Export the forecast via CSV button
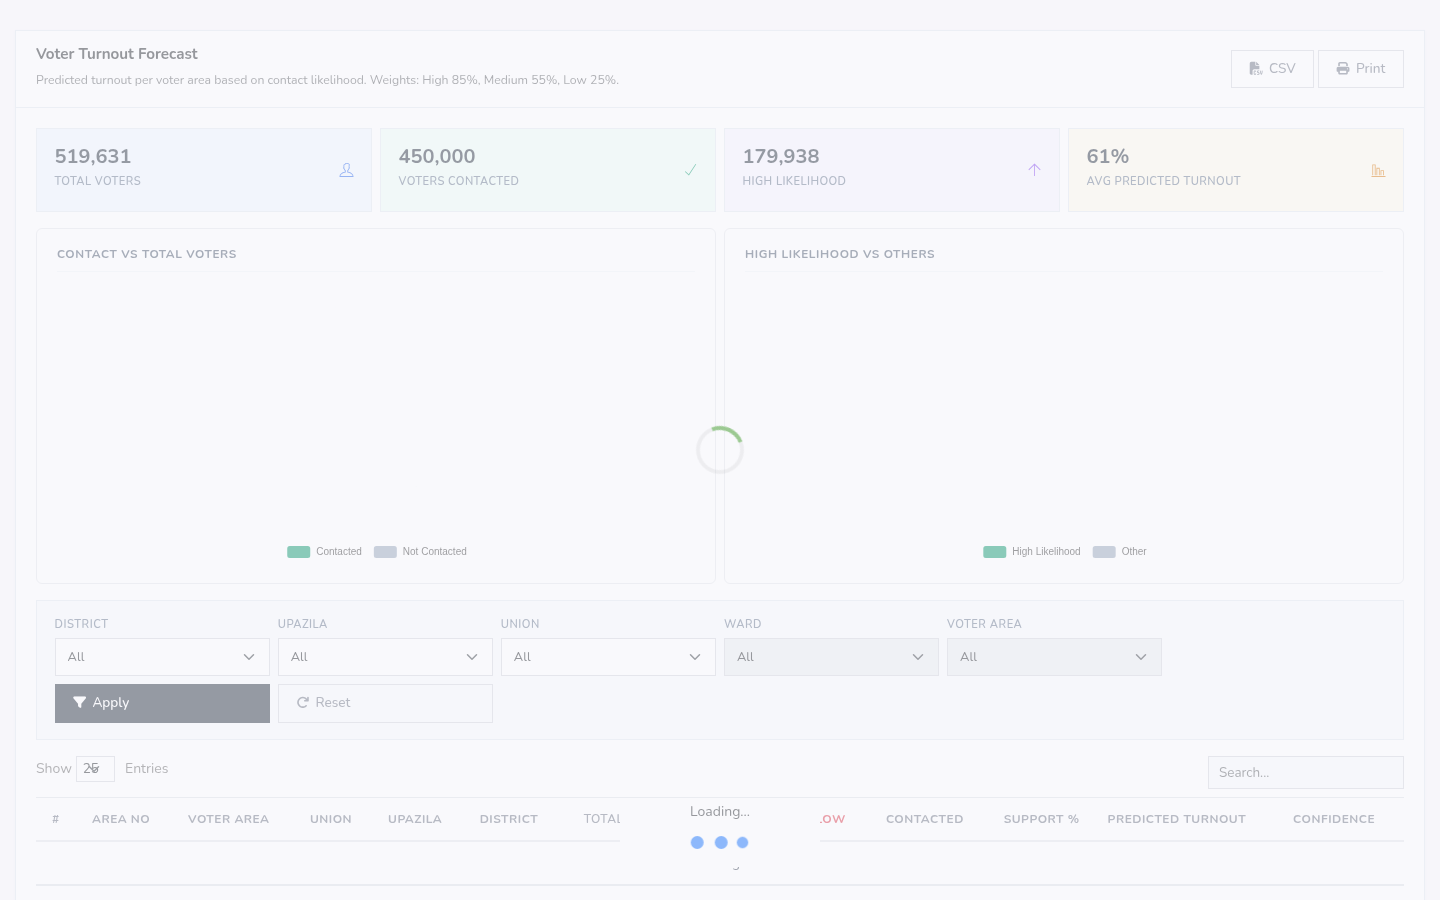Viewport: 1440px width, 900px height. click(x=1272, y=69)
